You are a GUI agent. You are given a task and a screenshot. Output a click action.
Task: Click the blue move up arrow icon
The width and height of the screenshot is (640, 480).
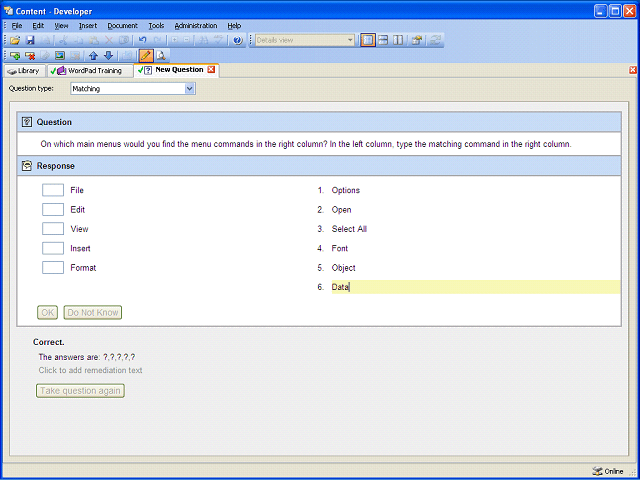pyautogui.click(x=93, y=56)
